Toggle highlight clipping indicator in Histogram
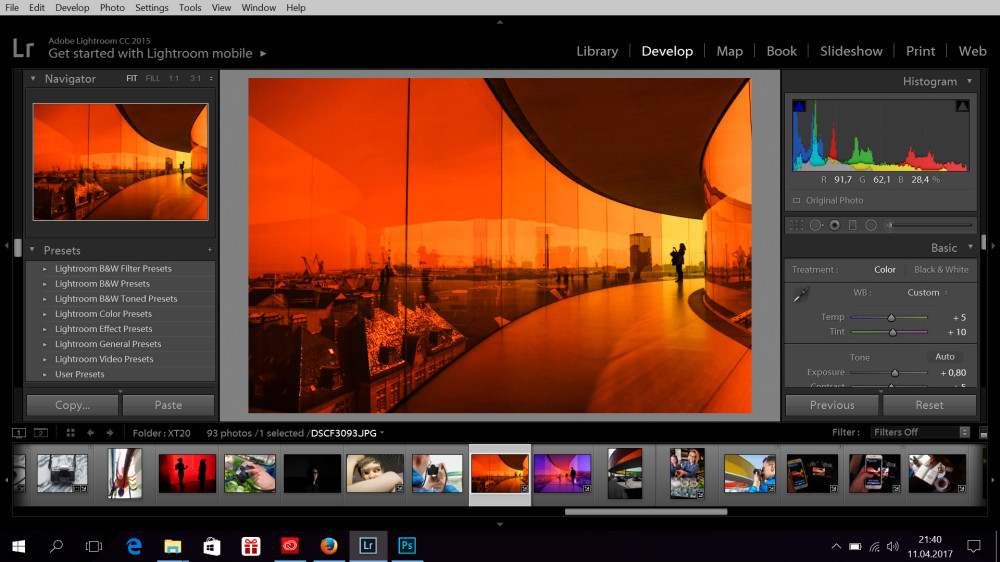 [x=962, y=106]
